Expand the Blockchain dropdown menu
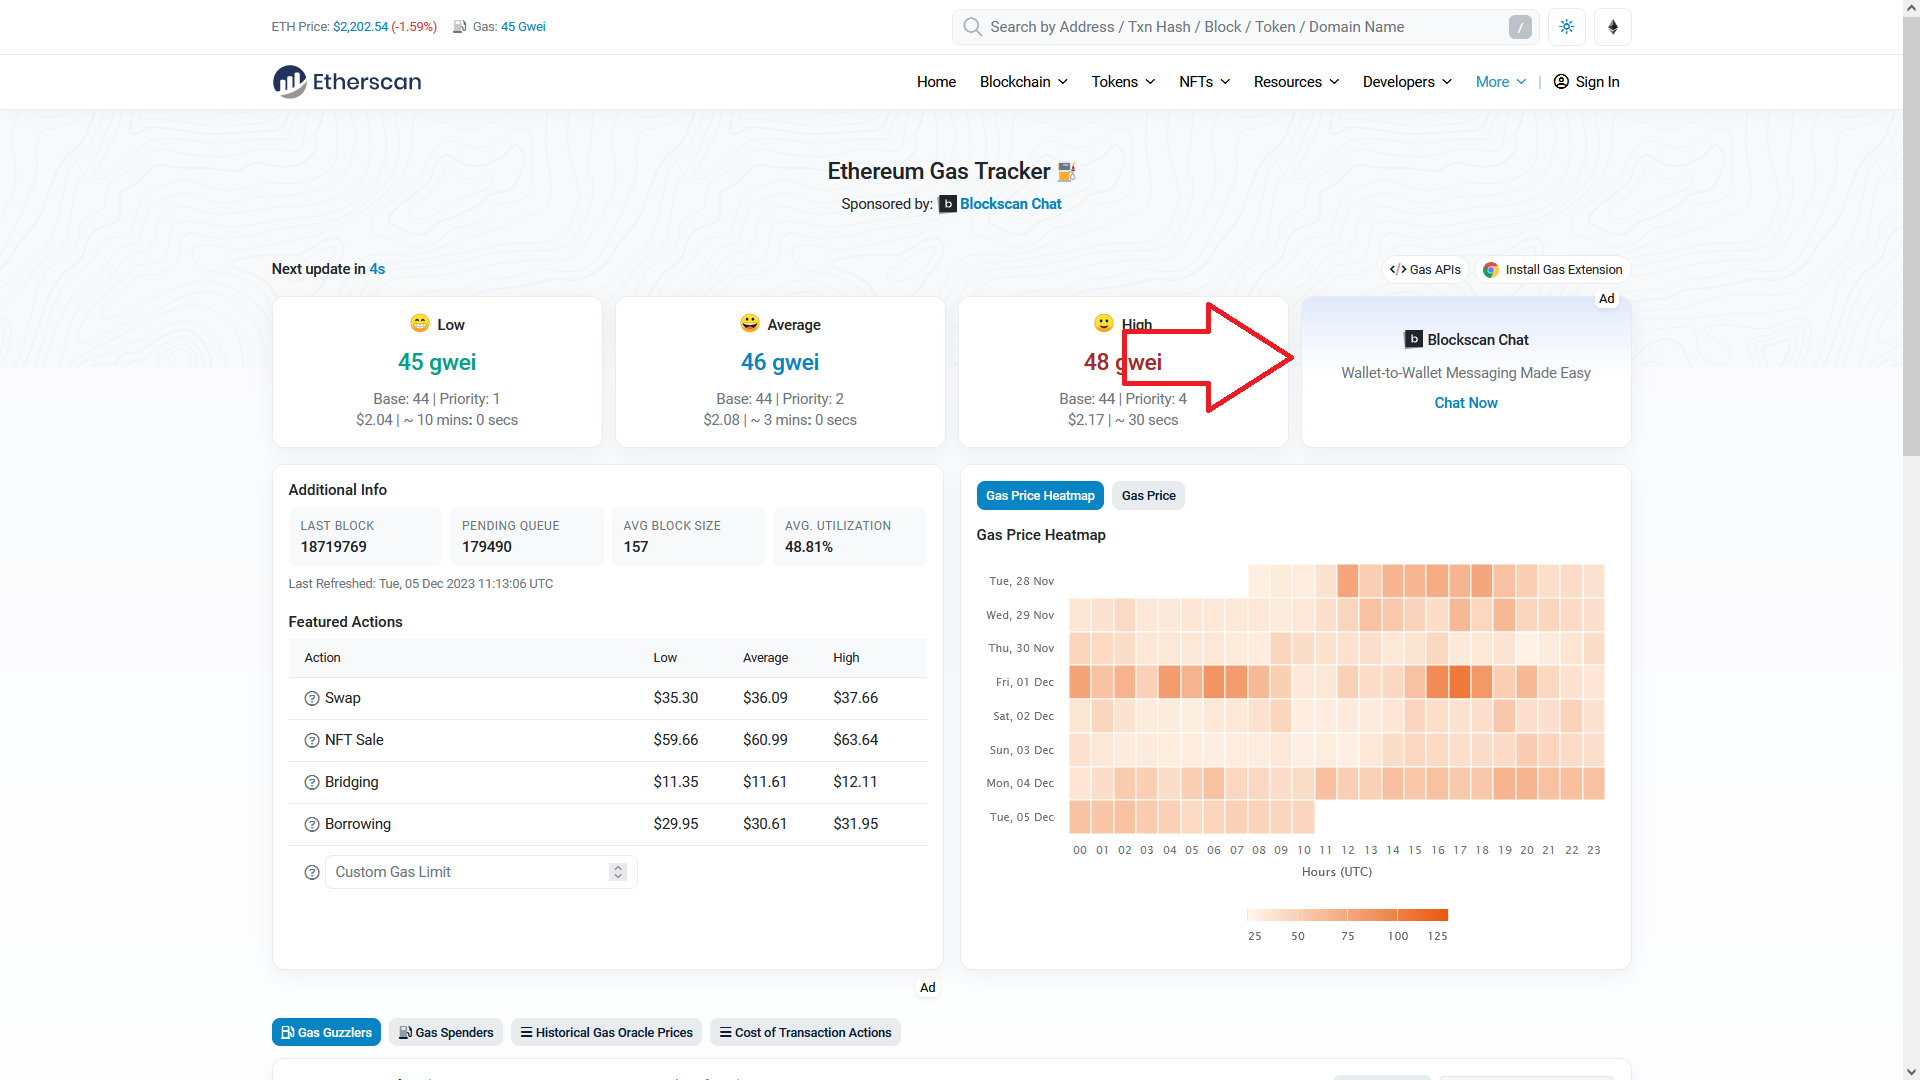This screenshot has width=1920, height=1080. point(1022,82)
